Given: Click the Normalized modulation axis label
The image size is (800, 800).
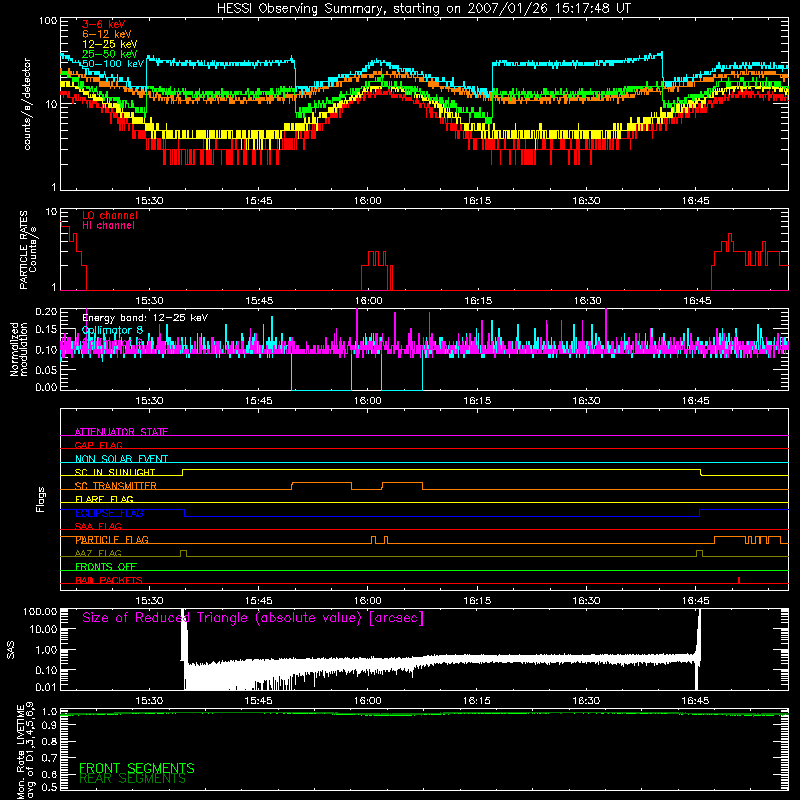Looking at the screenshot, I should (x=19, y=349).
